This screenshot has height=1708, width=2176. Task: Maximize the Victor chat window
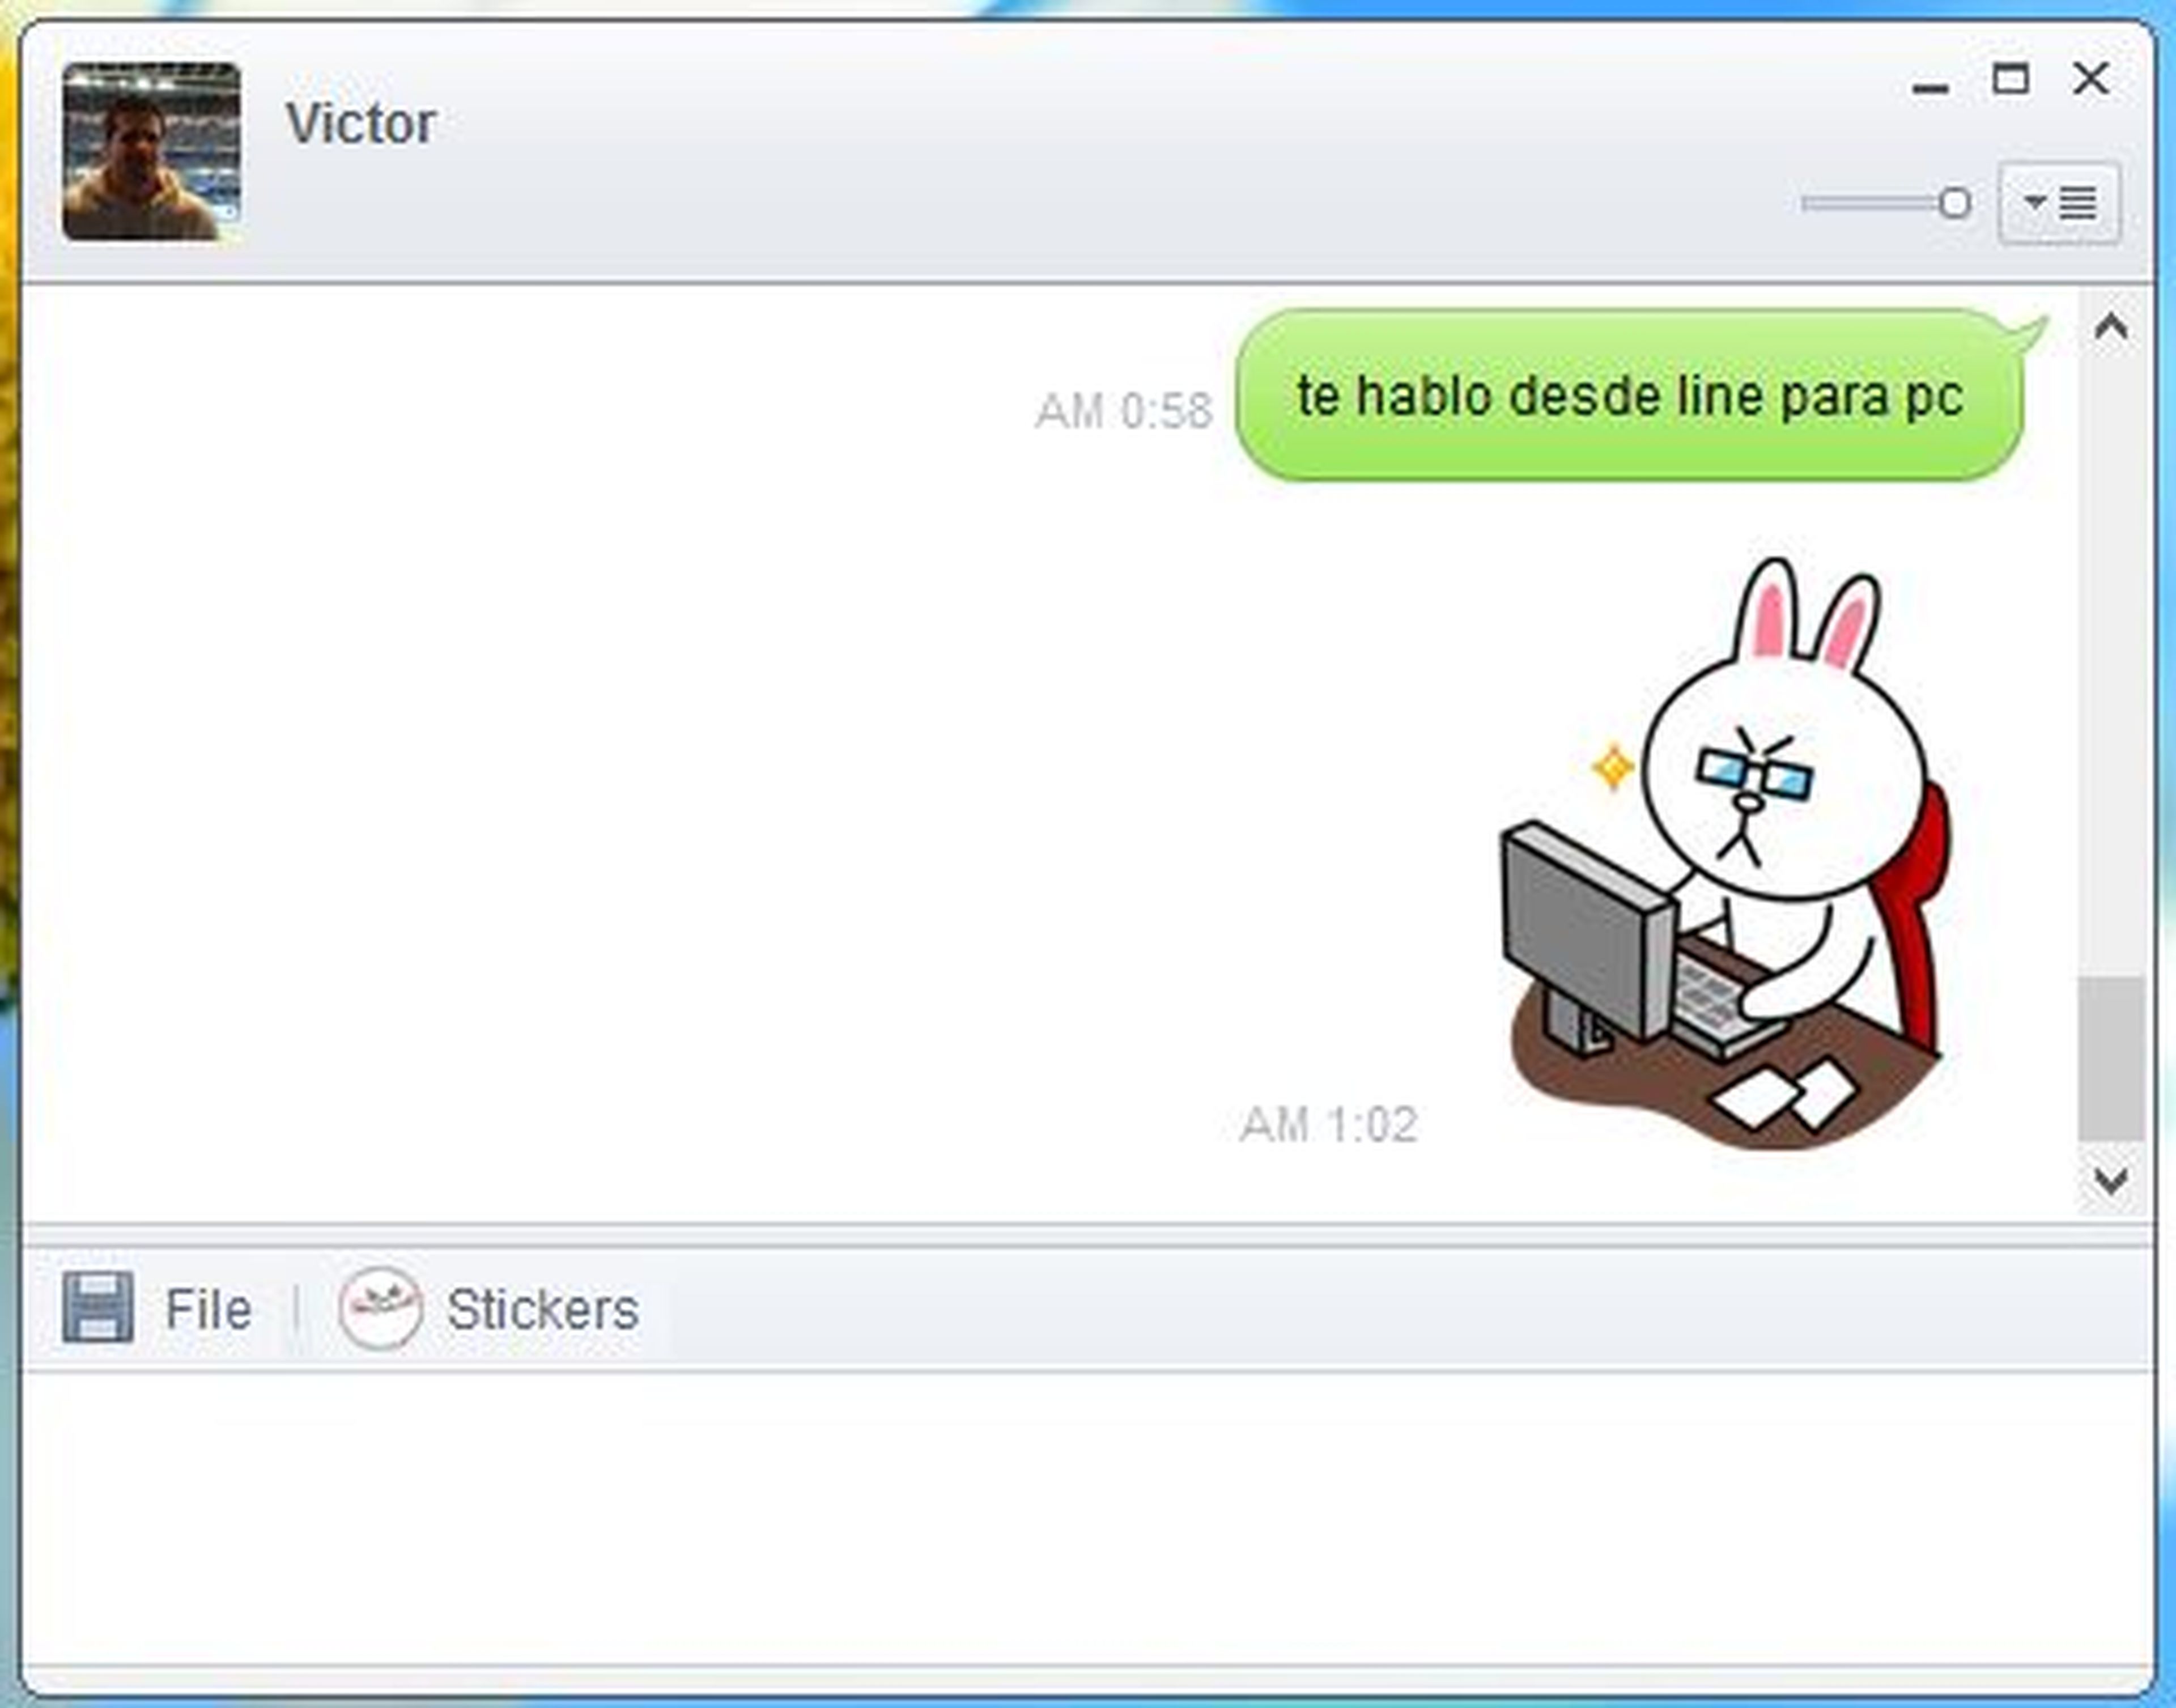[x=2011, y=79]
